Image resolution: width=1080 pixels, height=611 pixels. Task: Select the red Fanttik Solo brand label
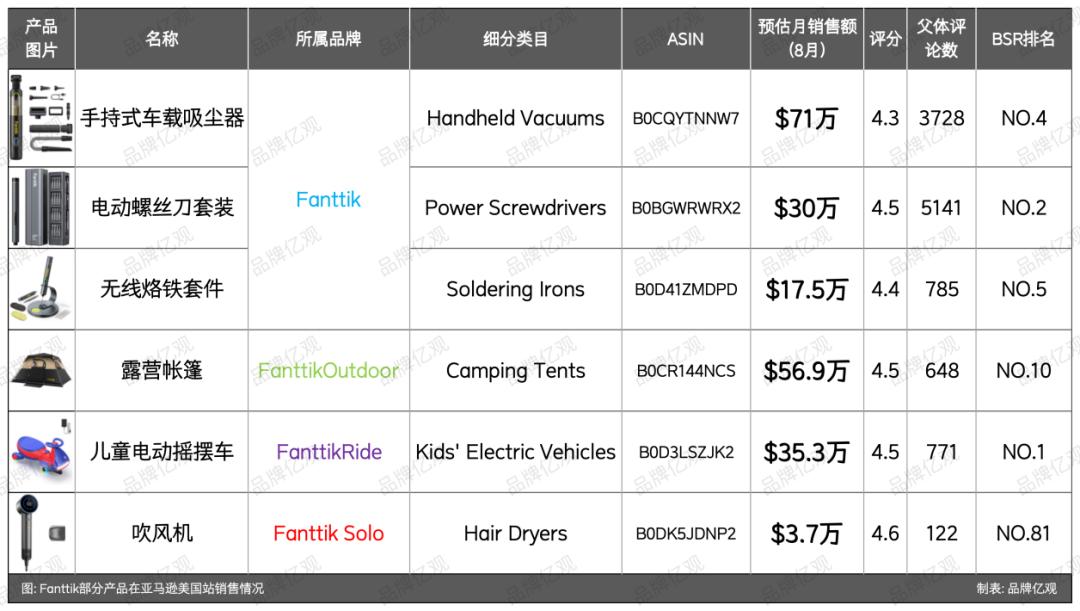click(x=328, y=533)
